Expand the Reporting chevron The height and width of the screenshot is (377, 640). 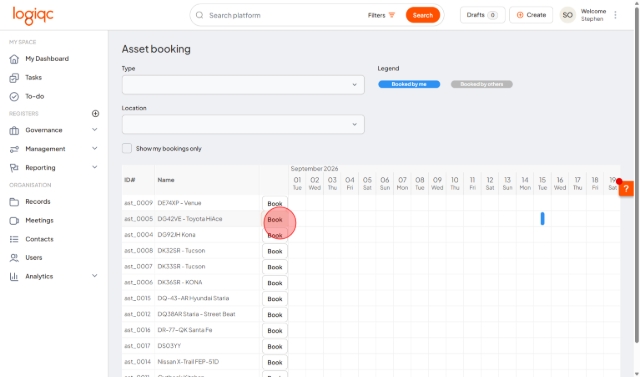tap(95, 167)
